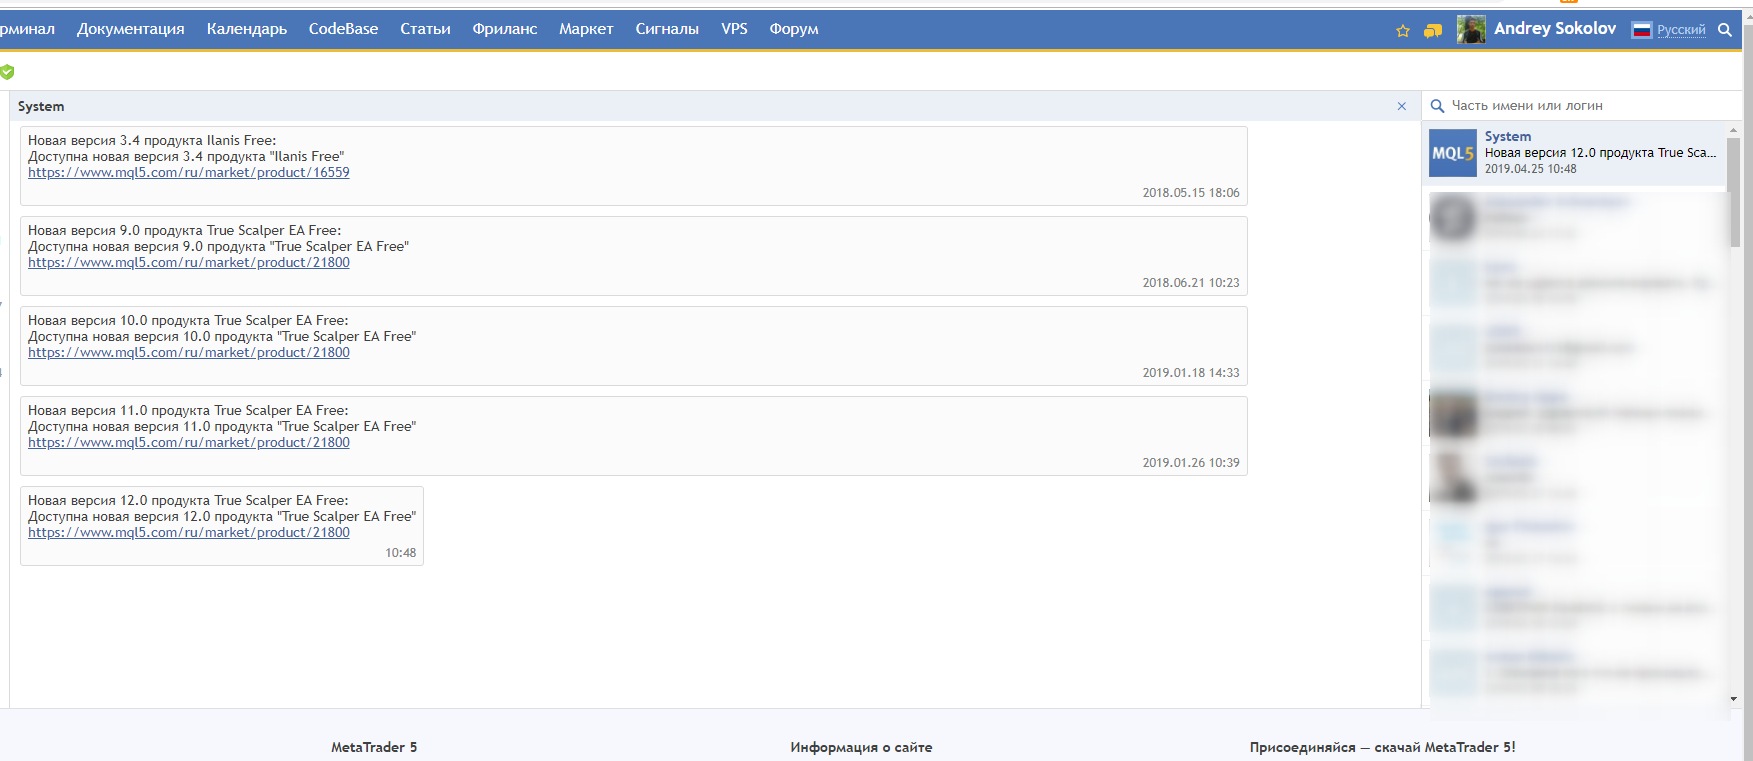Open Ilanis Free product/16559 link
1753x761 pixels.
point(189,173)
